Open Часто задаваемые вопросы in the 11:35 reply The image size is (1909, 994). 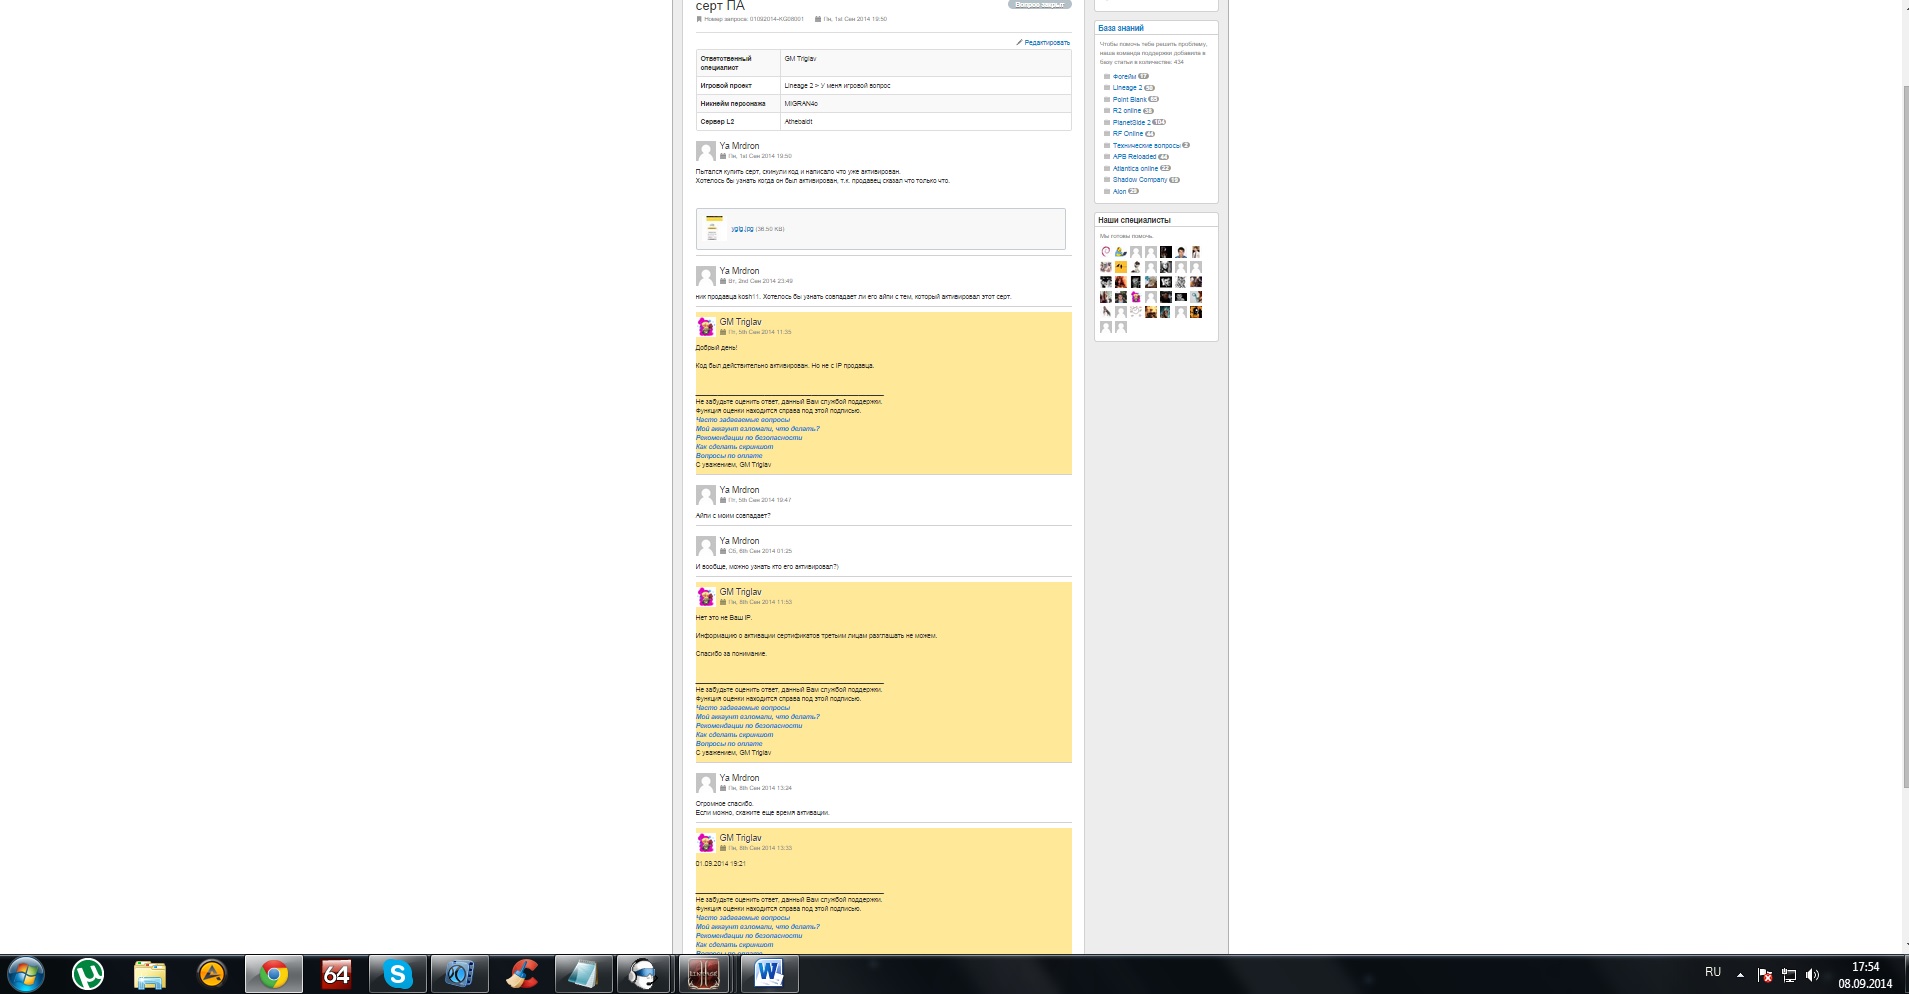tap(743, 420)
